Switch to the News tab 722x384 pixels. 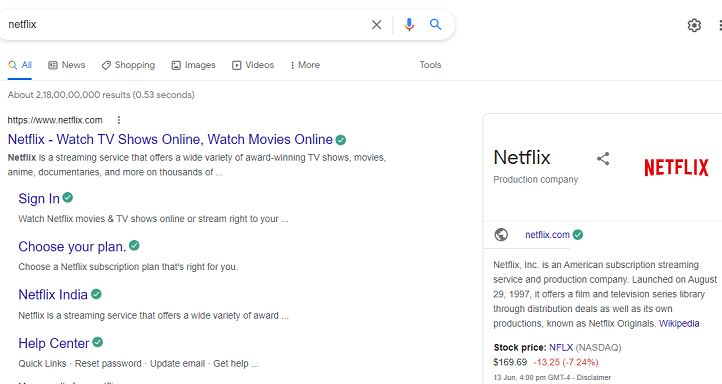point(67,65)
